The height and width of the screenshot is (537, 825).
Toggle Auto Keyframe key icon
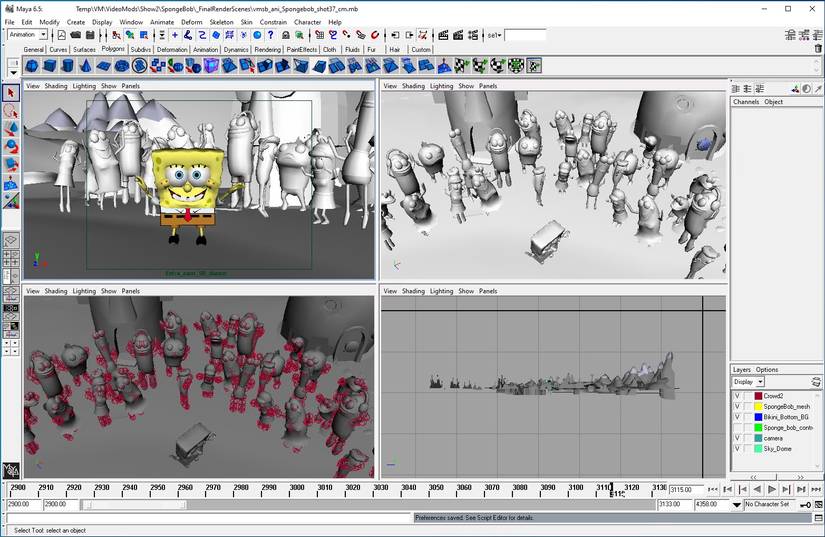804,505
